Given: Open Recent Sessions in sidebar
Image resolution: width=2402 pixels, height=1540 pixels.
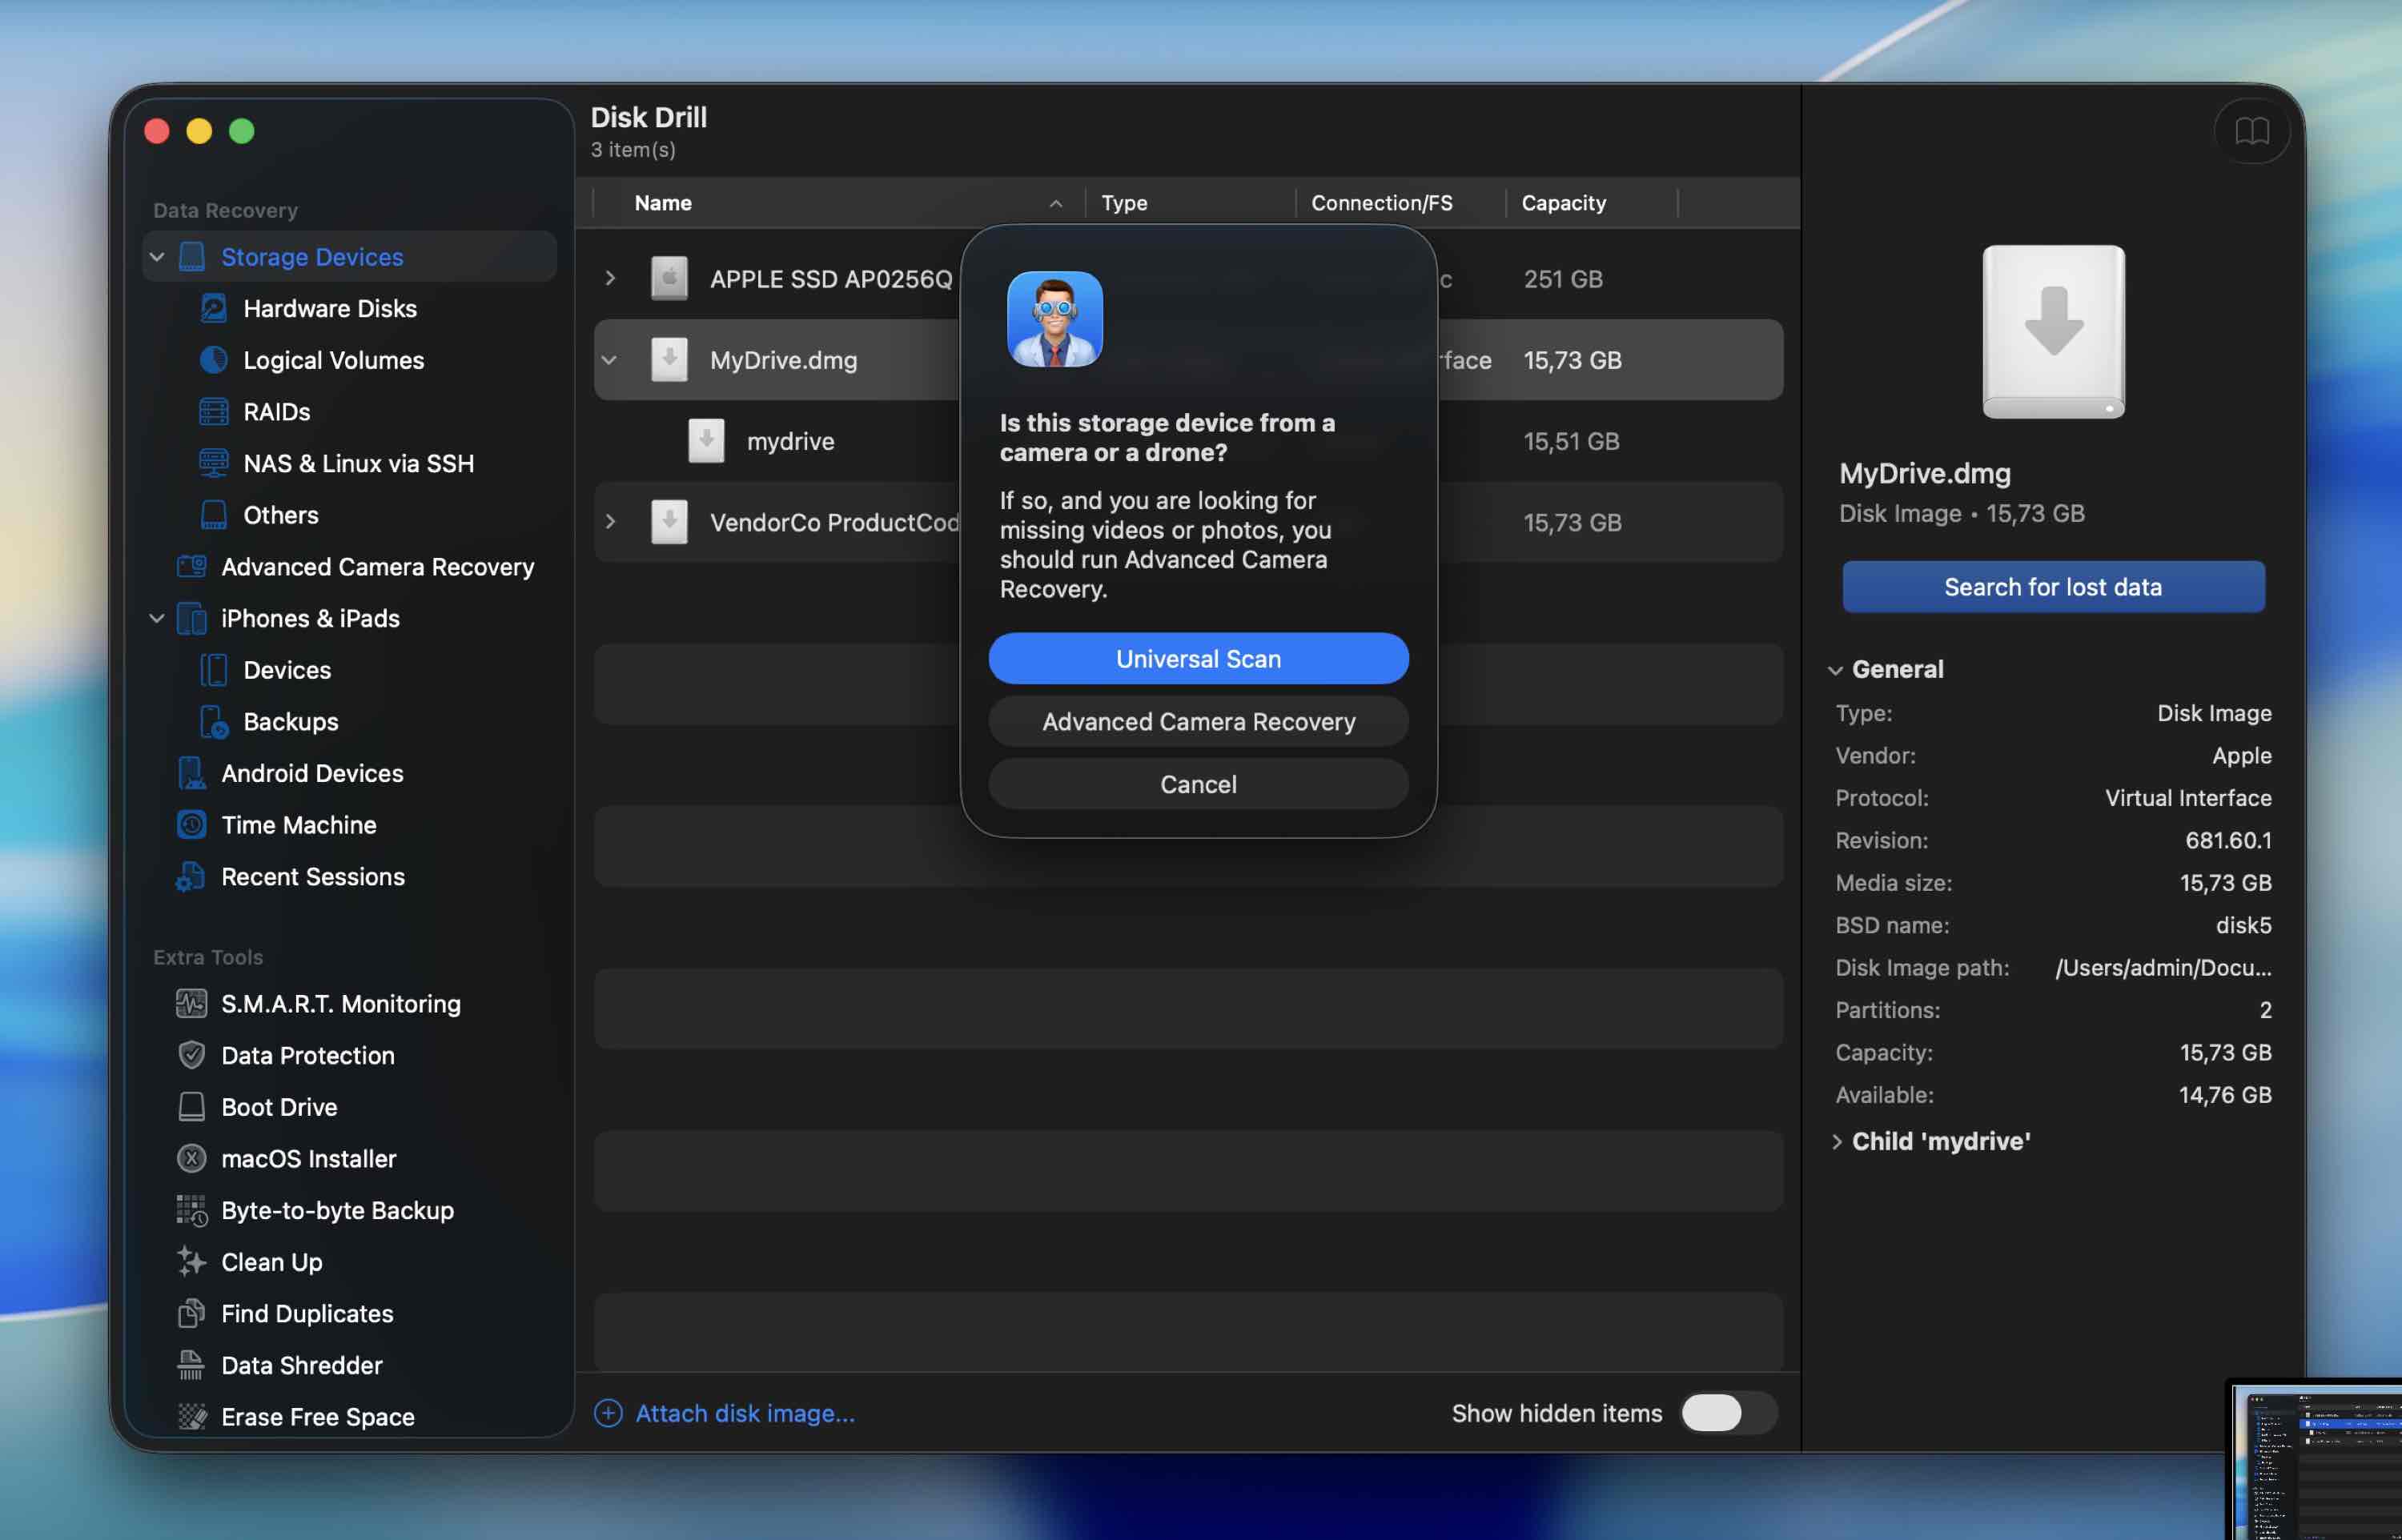Looking at the screenshot, I should (312, 877).
